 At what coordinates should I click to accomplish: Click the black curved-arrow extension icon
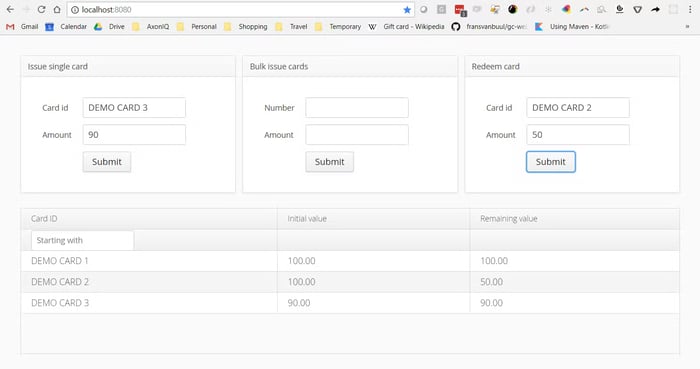click(x=655, y=9)
